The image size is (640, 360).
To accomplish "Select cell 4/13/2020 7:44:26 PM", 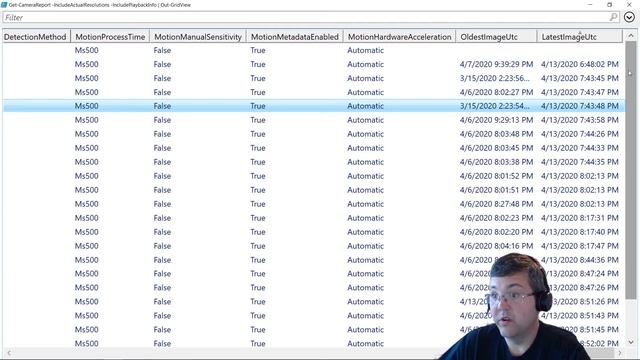I will pos(580,134).
